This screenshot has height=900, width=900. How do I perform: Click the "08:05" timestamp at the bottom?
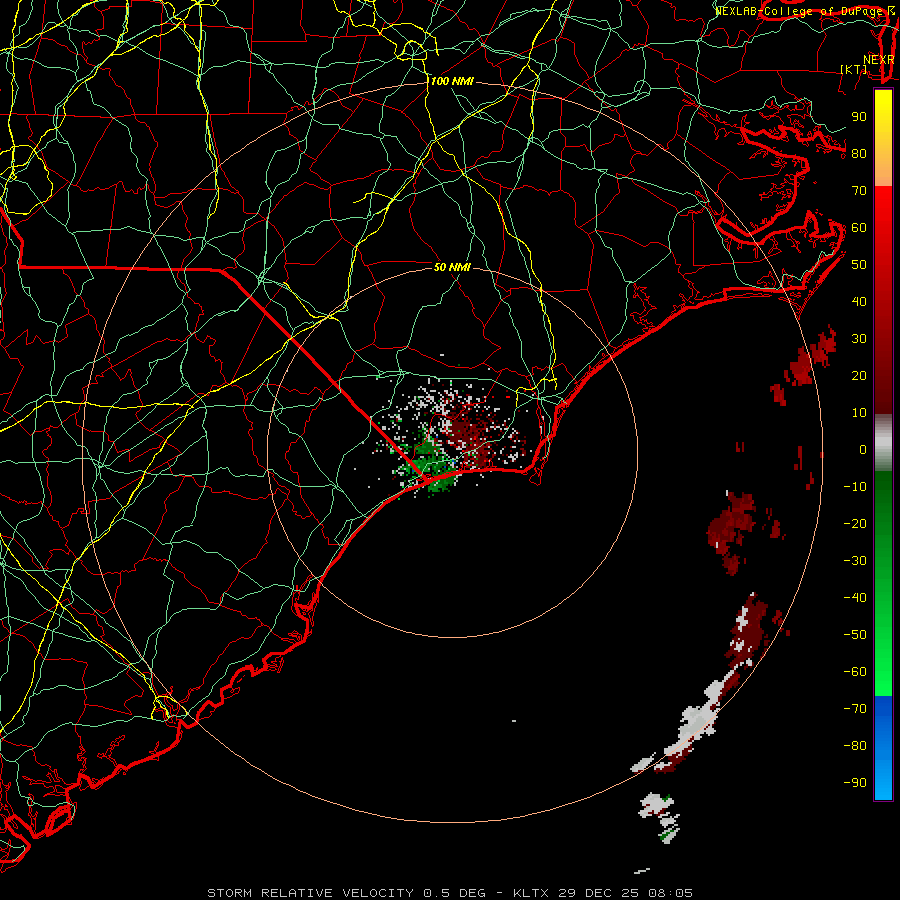coord(670,893)
